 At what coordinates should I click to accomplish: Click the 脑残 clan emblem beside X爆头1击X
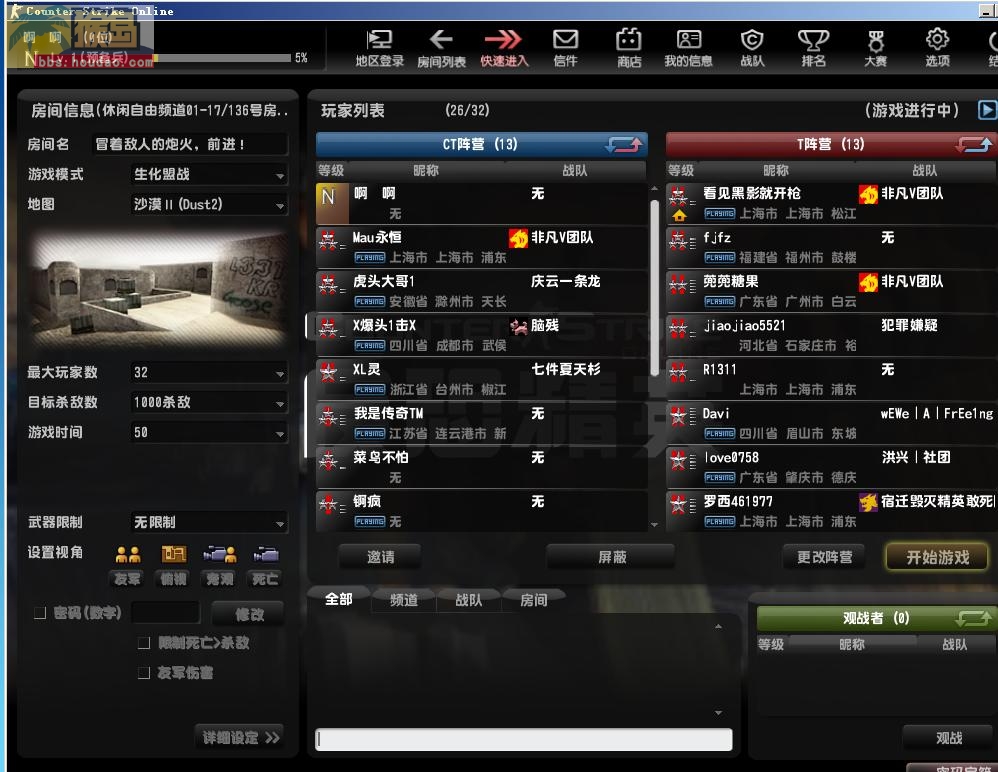(519, 326)
